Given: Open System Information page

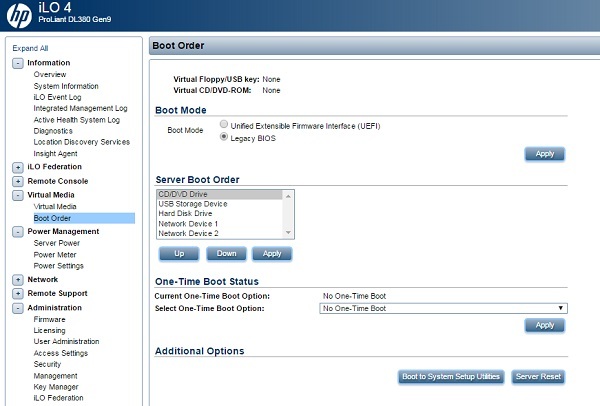Looking at the screenshot, I should coord(66,86).
